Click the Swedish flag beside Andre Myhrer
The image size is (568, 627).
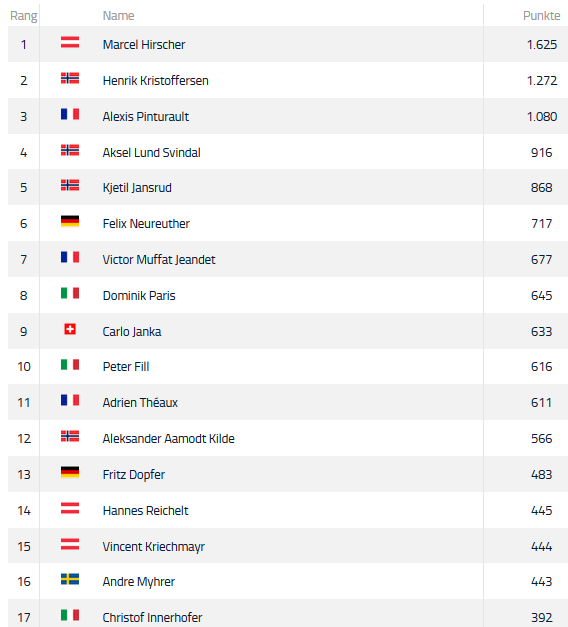pos(70,579)
